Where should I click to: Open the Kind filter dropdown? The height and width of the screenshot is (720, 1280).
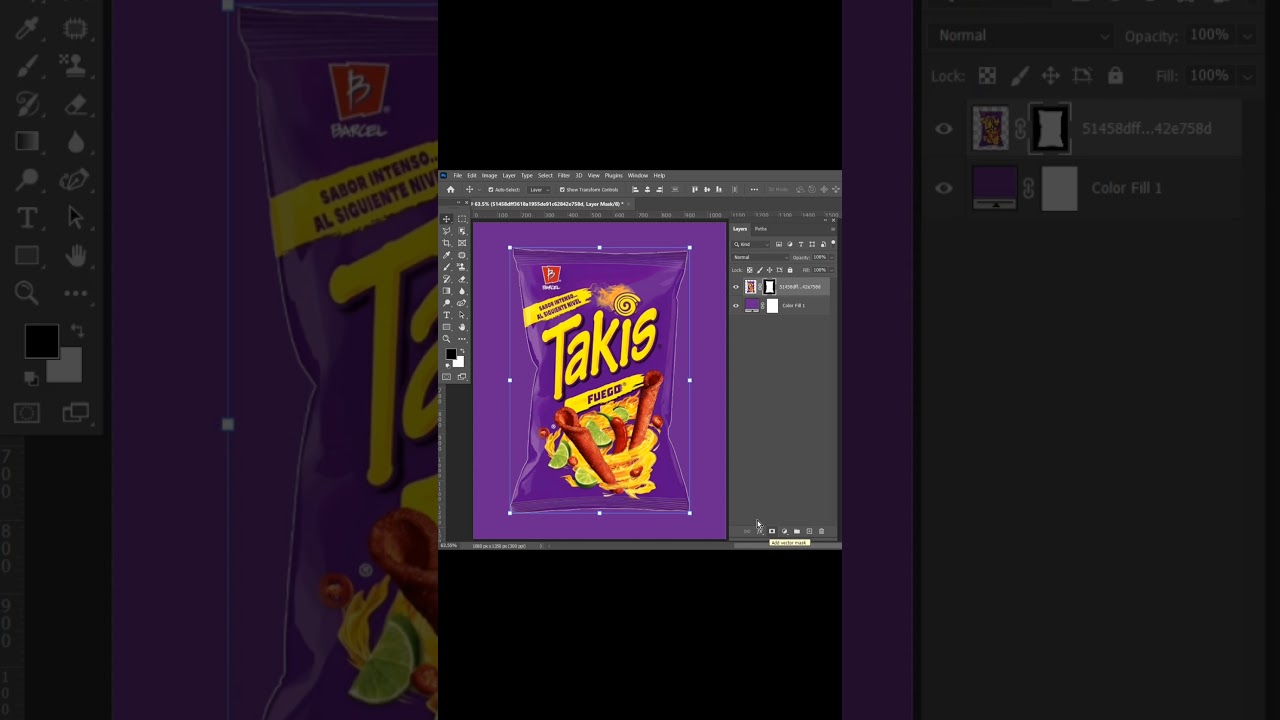(x=751, y=244)
